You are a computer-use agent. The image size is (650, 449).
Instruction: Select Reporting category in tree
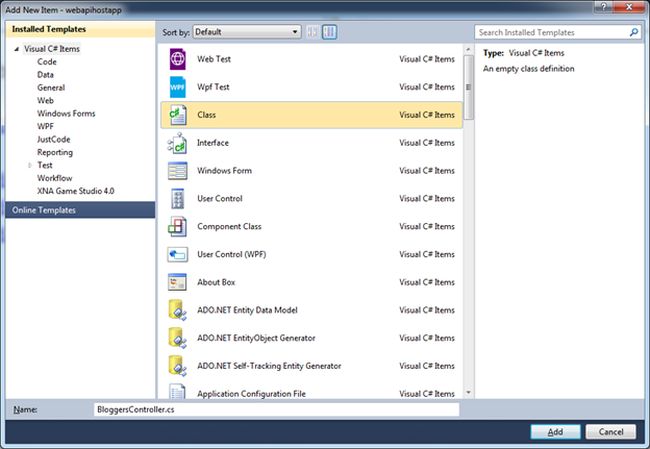55,152
